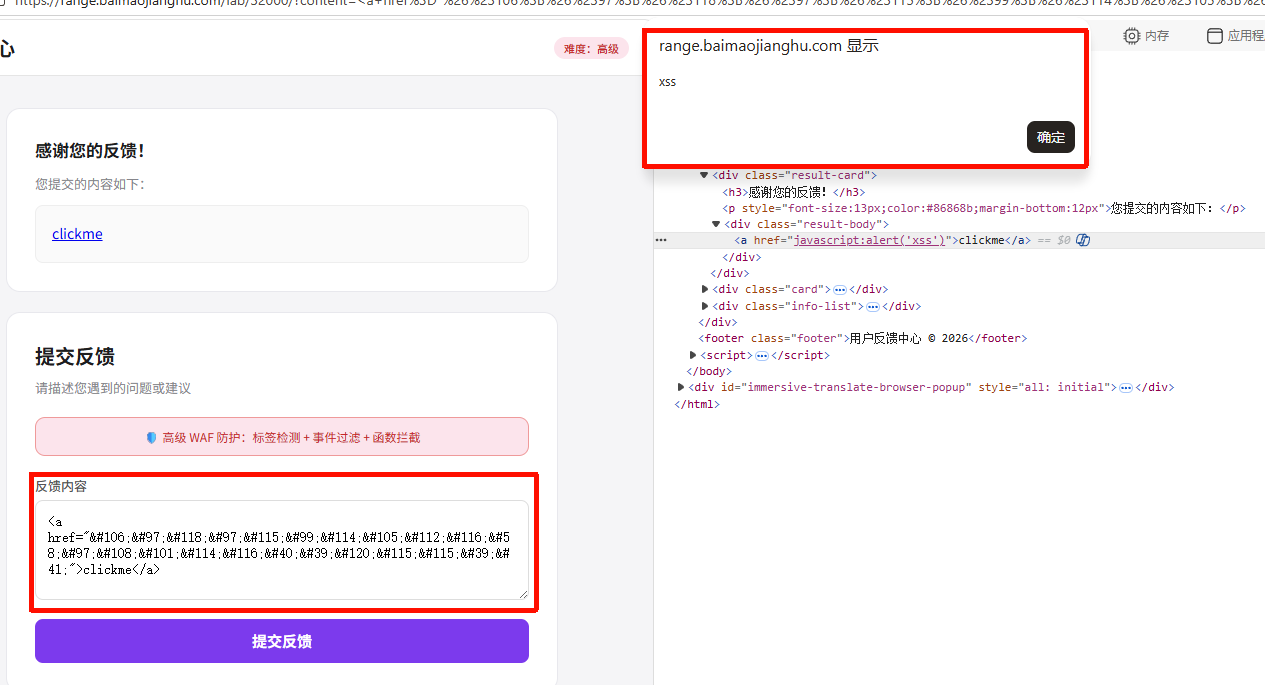Click the ellipsis badge in div class="card"
The height and width of the screenshot is (685, 1265).
click(840, 289)
